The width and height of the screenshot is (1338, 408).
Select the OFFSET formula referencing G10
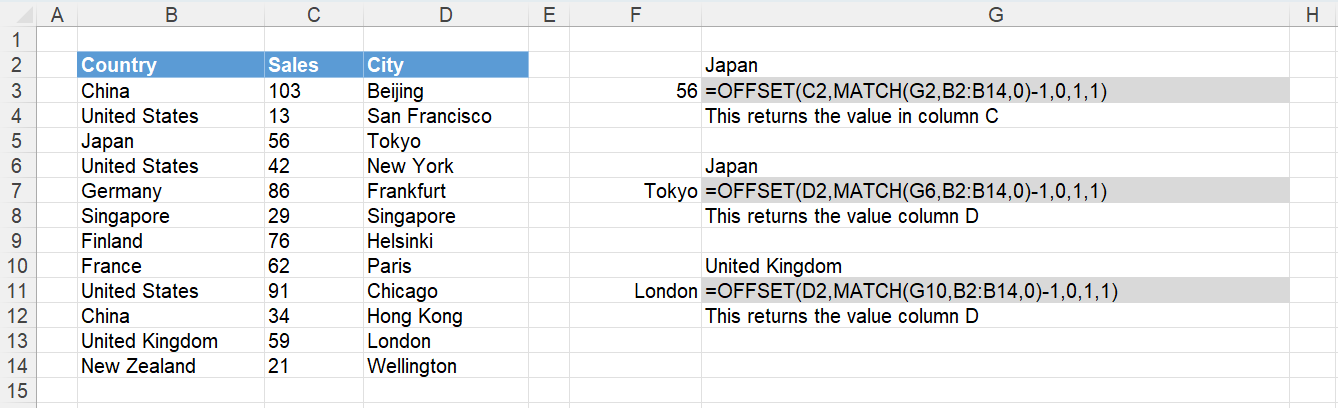coord(995,291)
